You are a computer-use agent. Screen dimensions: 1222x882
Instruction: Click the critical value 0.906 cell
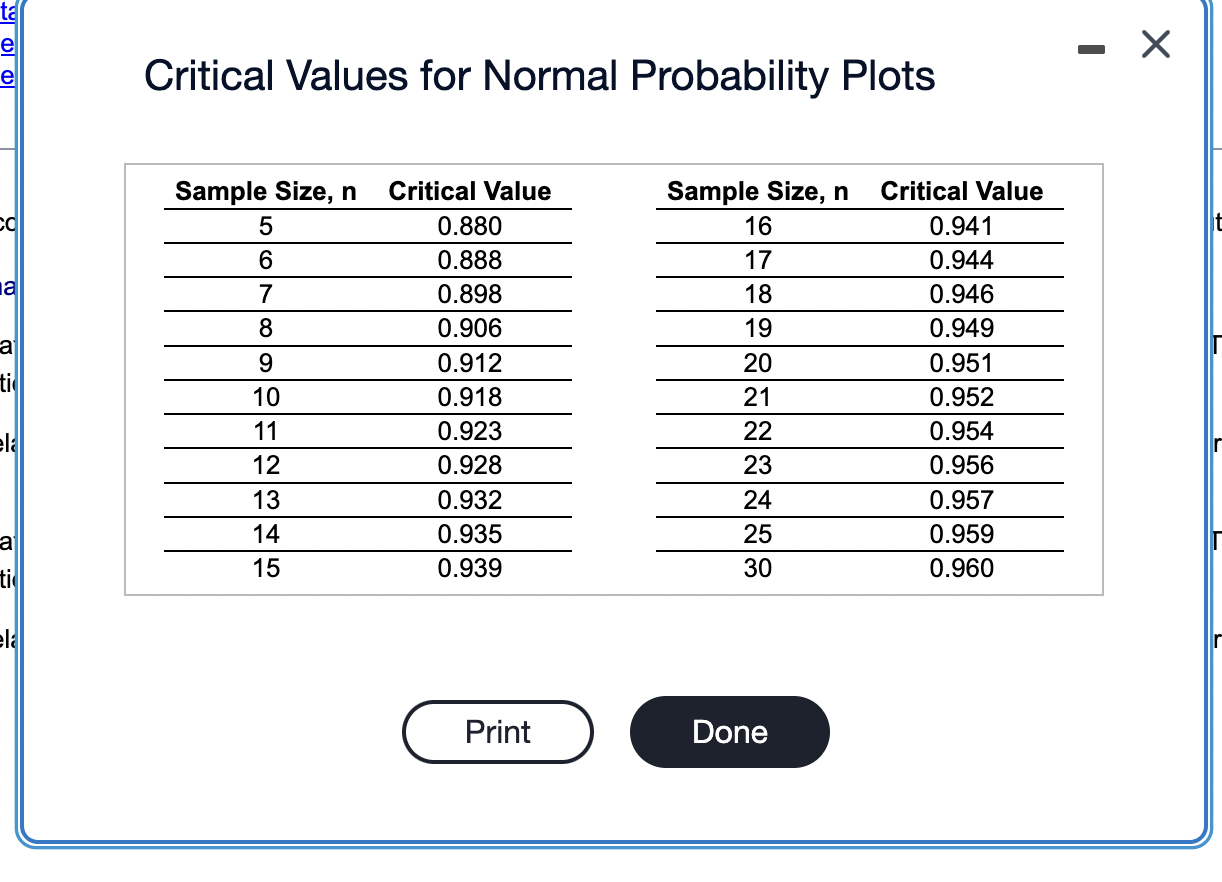pyautogui.click(x=470, y=329)
